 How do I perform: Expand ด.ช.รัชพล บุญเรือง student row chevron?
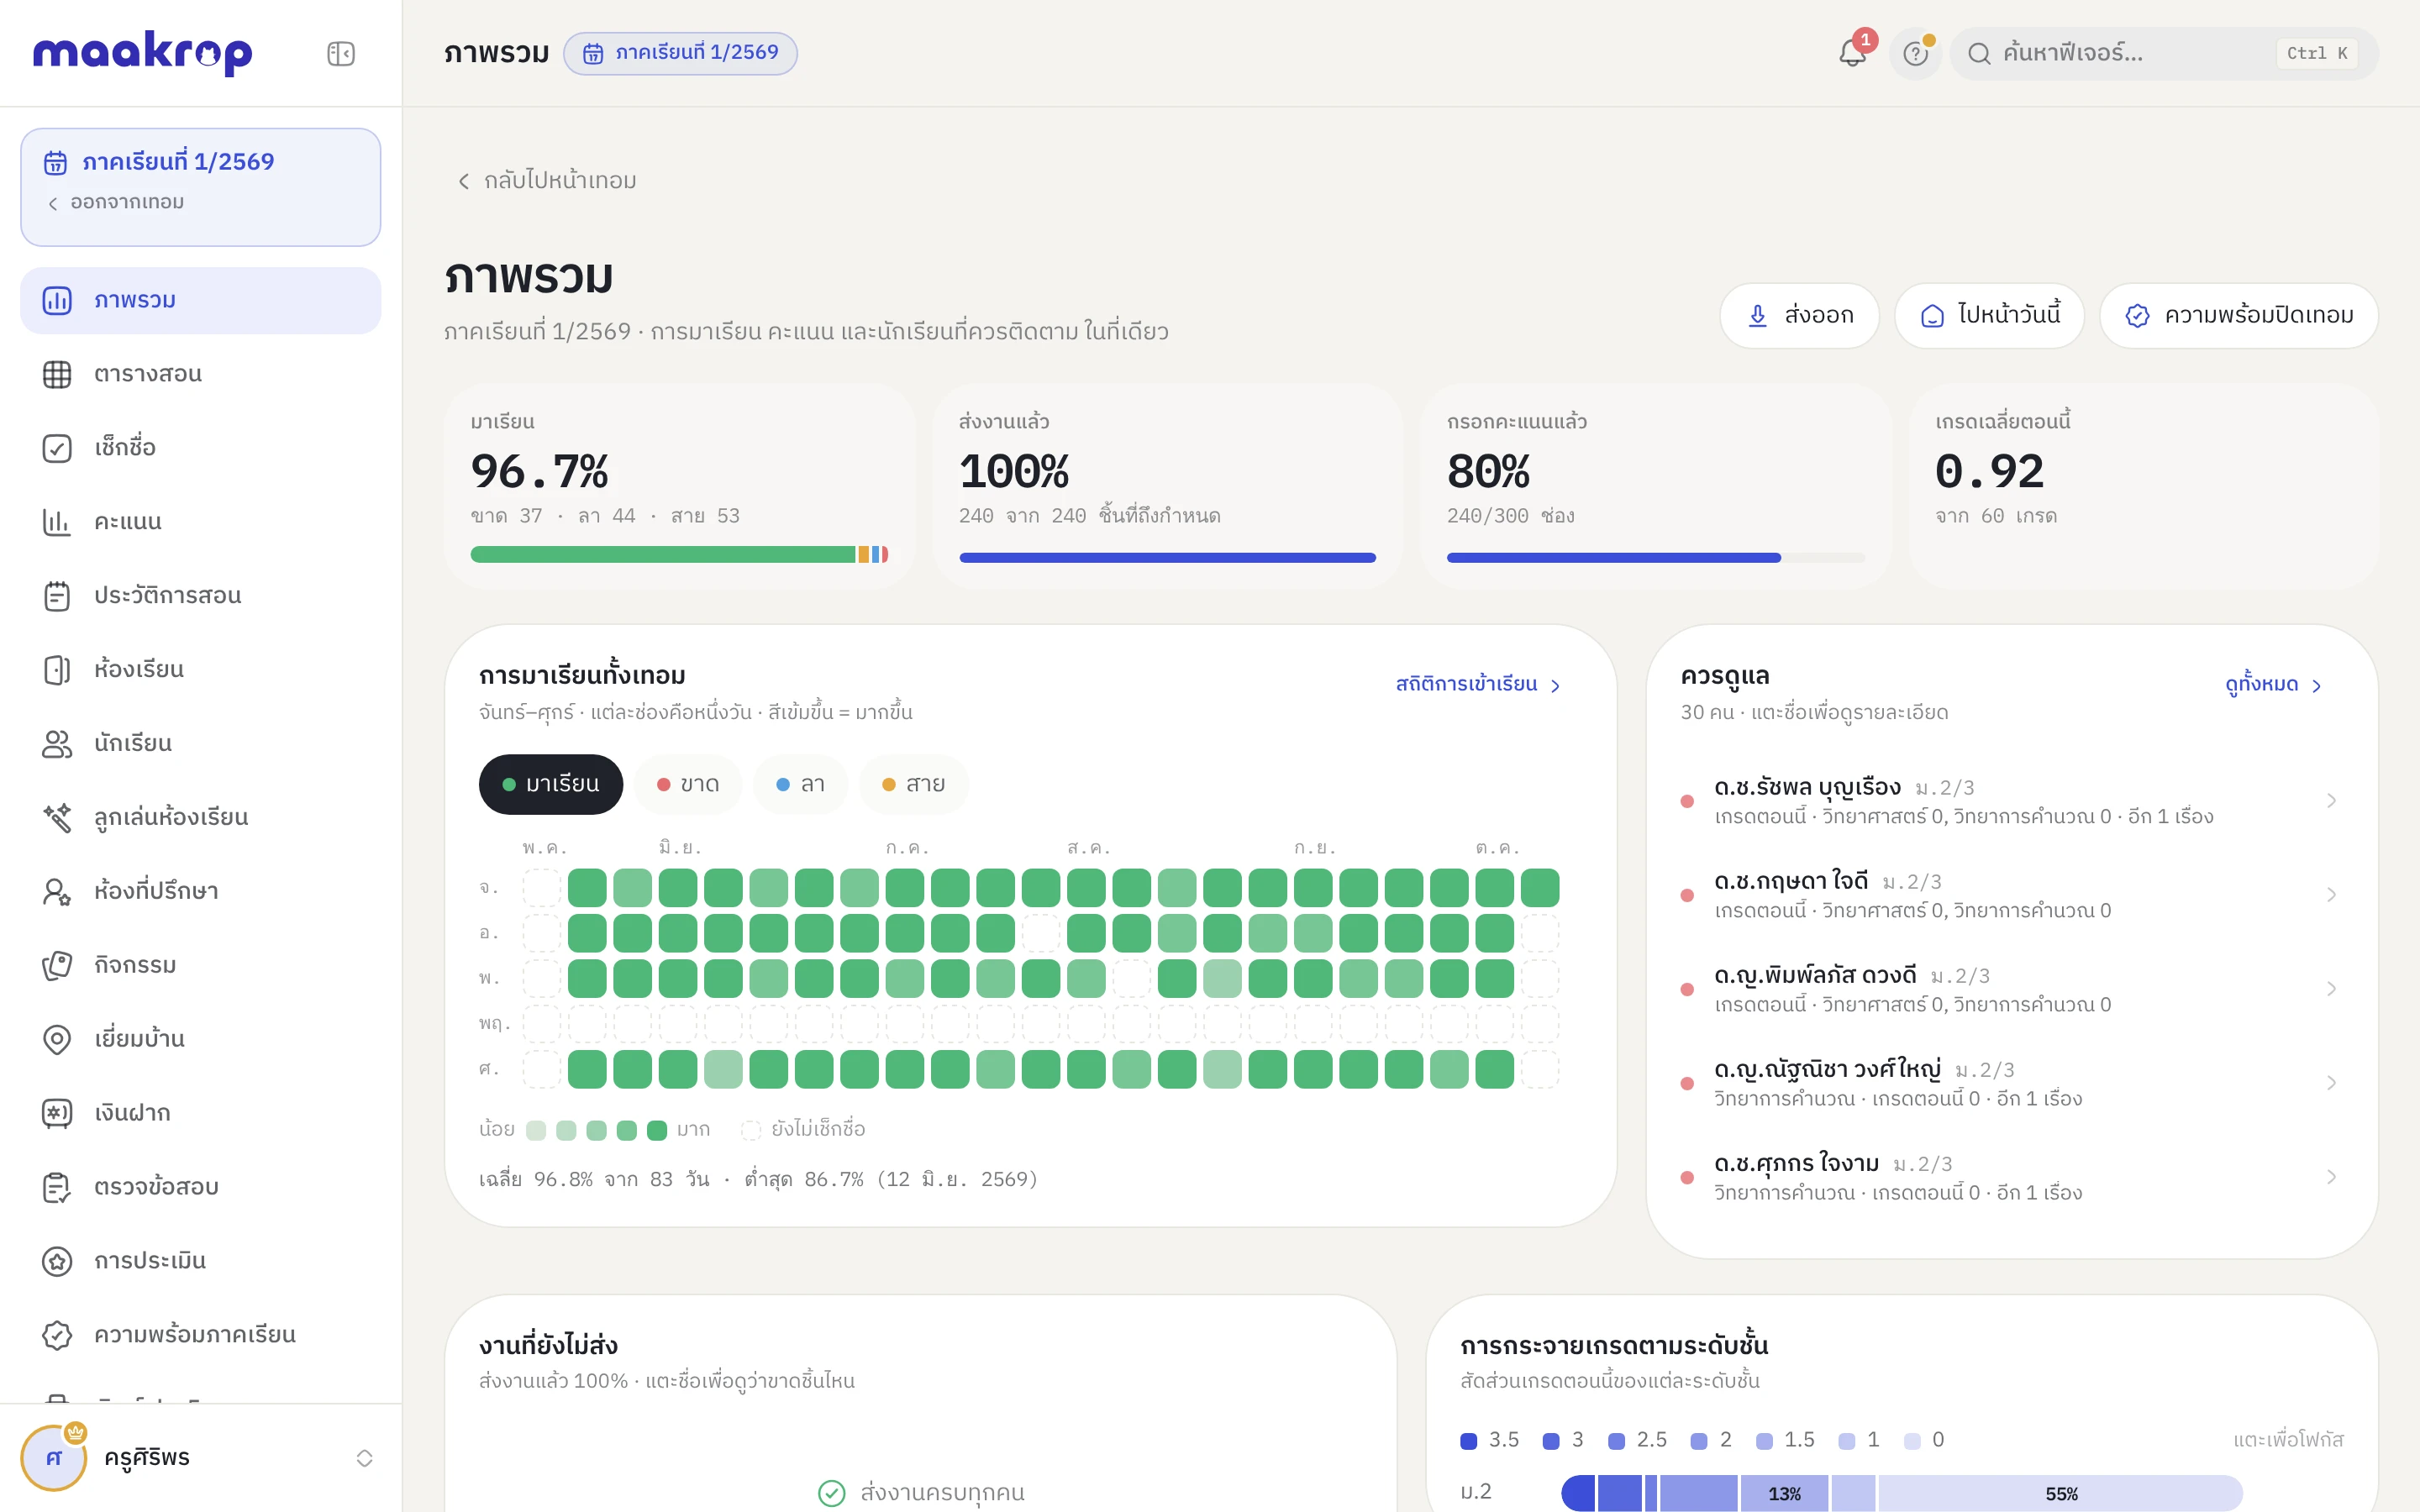[x=2331, y=801]
